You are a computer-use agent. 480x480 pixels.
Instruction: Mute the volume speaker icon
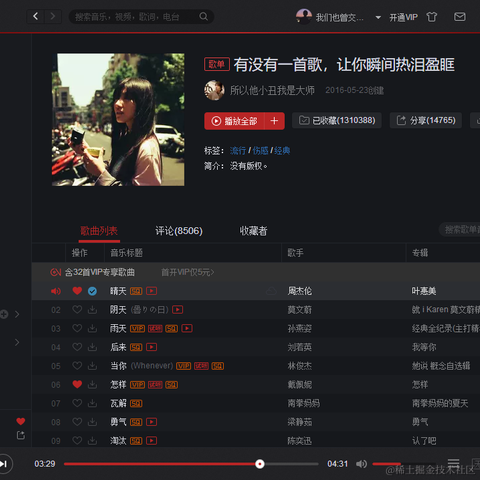click(x=361, y=464)
